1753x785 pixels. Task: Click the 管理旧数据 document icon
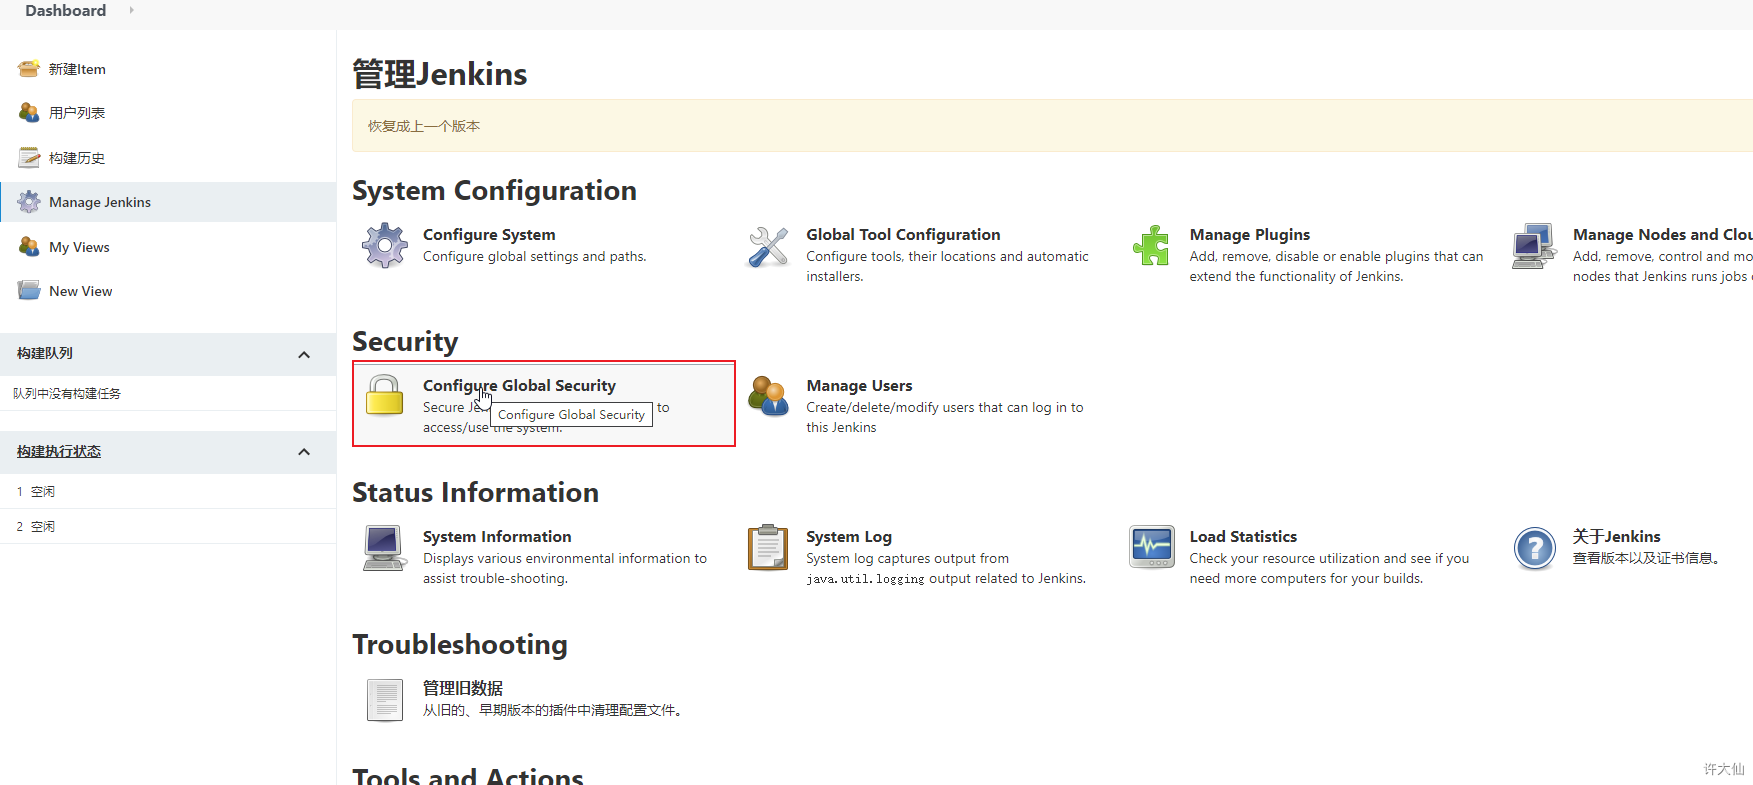click(x=385, y=699)
